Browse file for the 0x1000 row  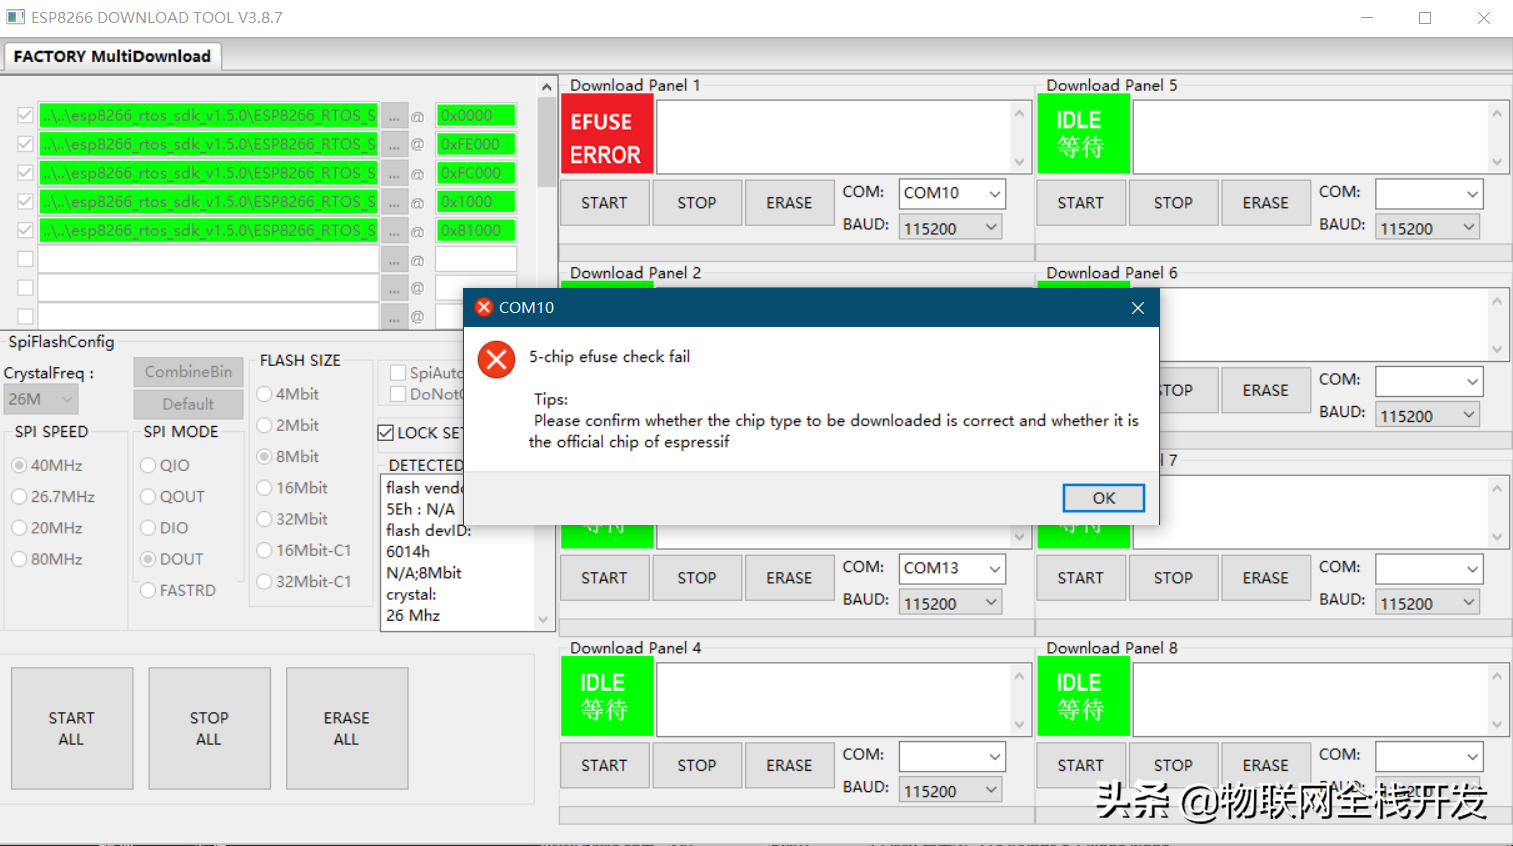(394, 203)
